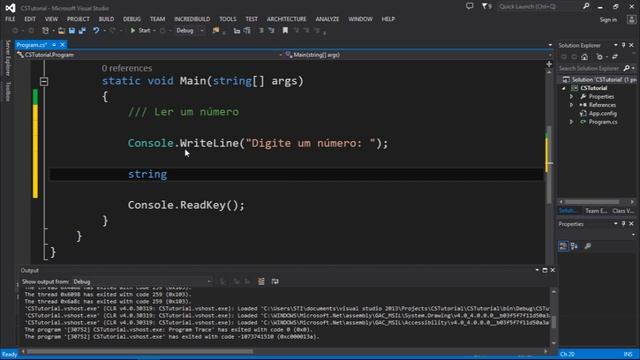Close the Output panel
This screenshot has width=640, height=360.
(553, 270)
